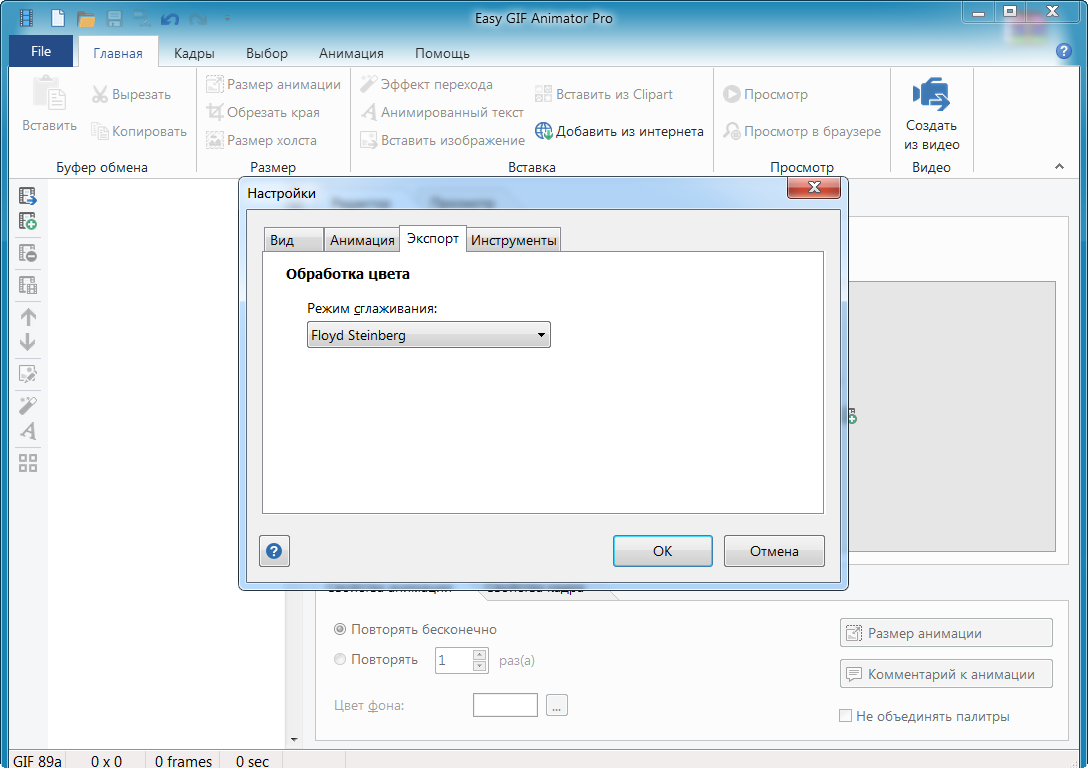Click Комментарий к анимации button
Viewport: 1088px width, 768px height.
pos(946,674)
